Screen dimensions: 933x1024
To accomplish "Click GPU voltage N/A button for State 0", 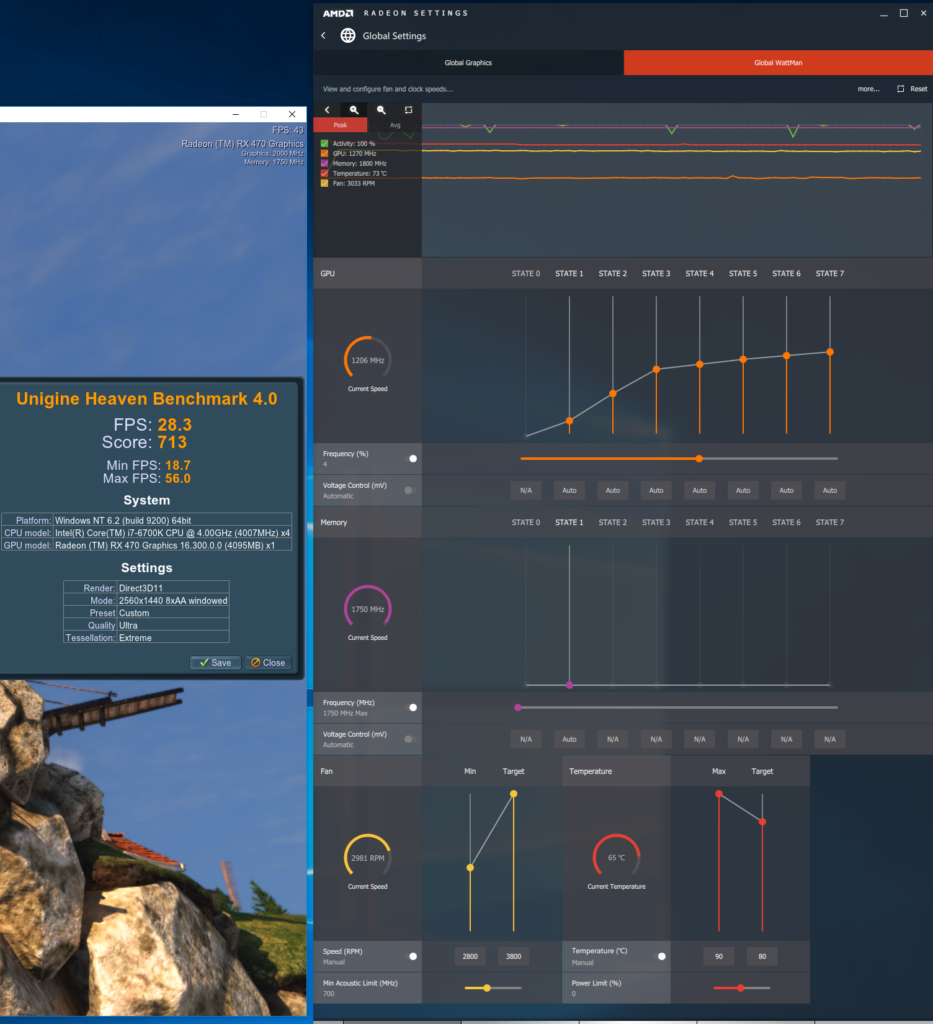I will pos(526,490).
